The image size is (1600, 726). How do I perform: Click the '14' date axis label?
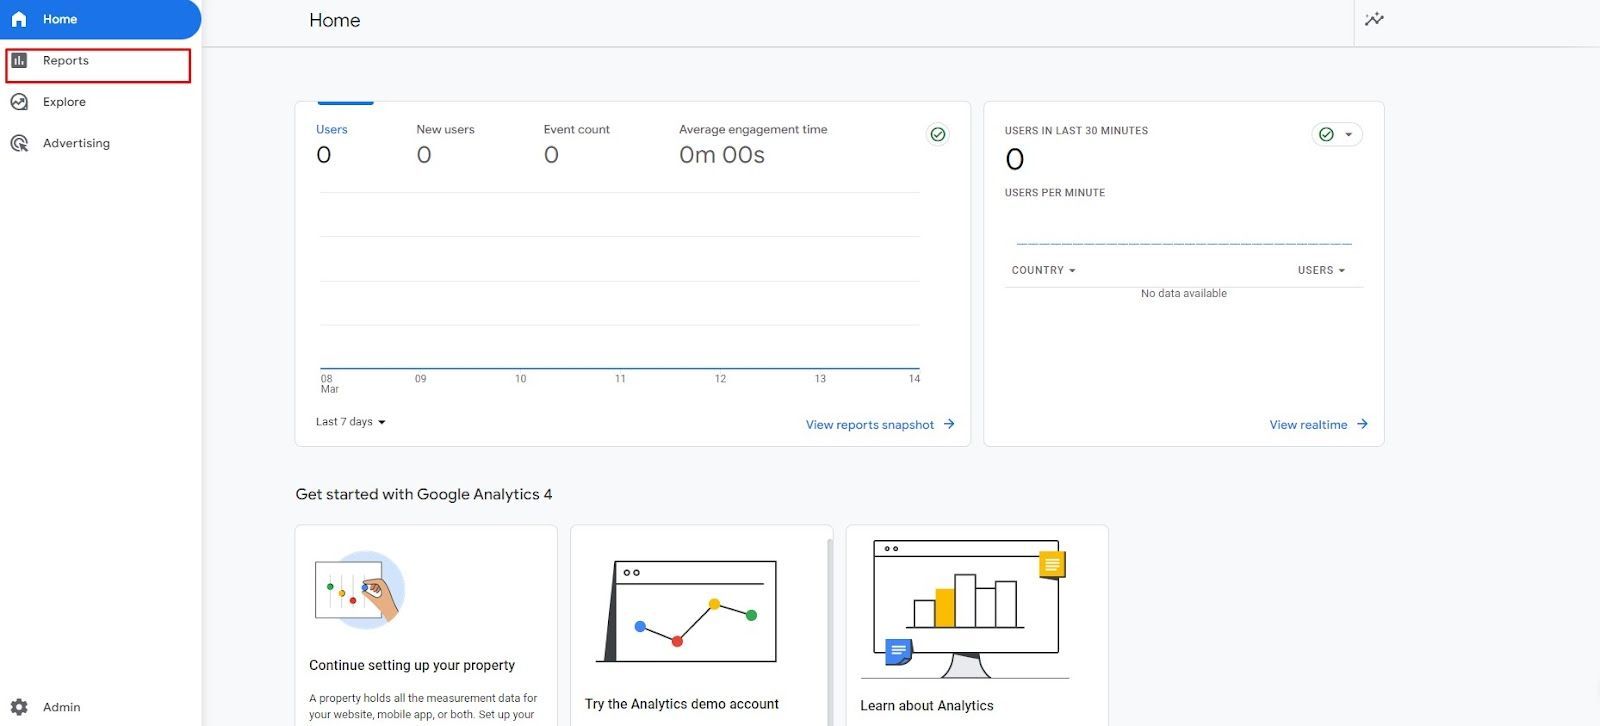[x=914, y=379]
